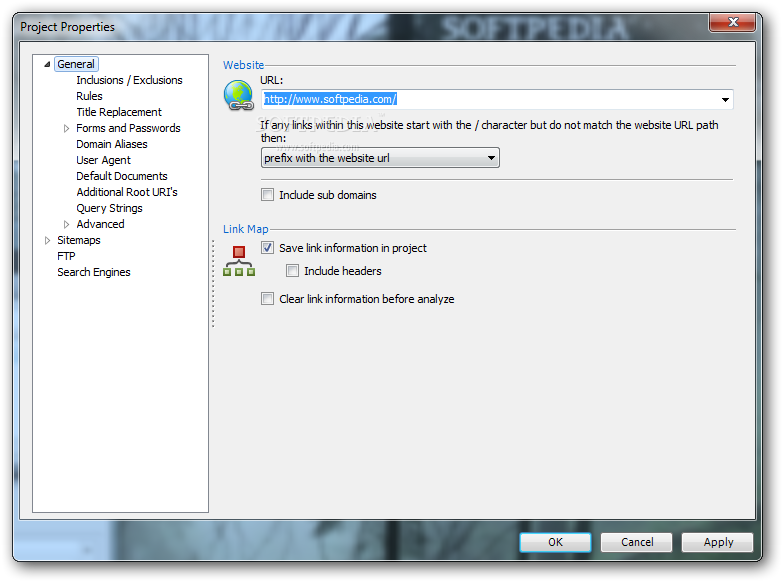Image resolution: width=783 pixels, height=582 pixels.
Task: Open Default Documents page
Action: pos(122,176)
